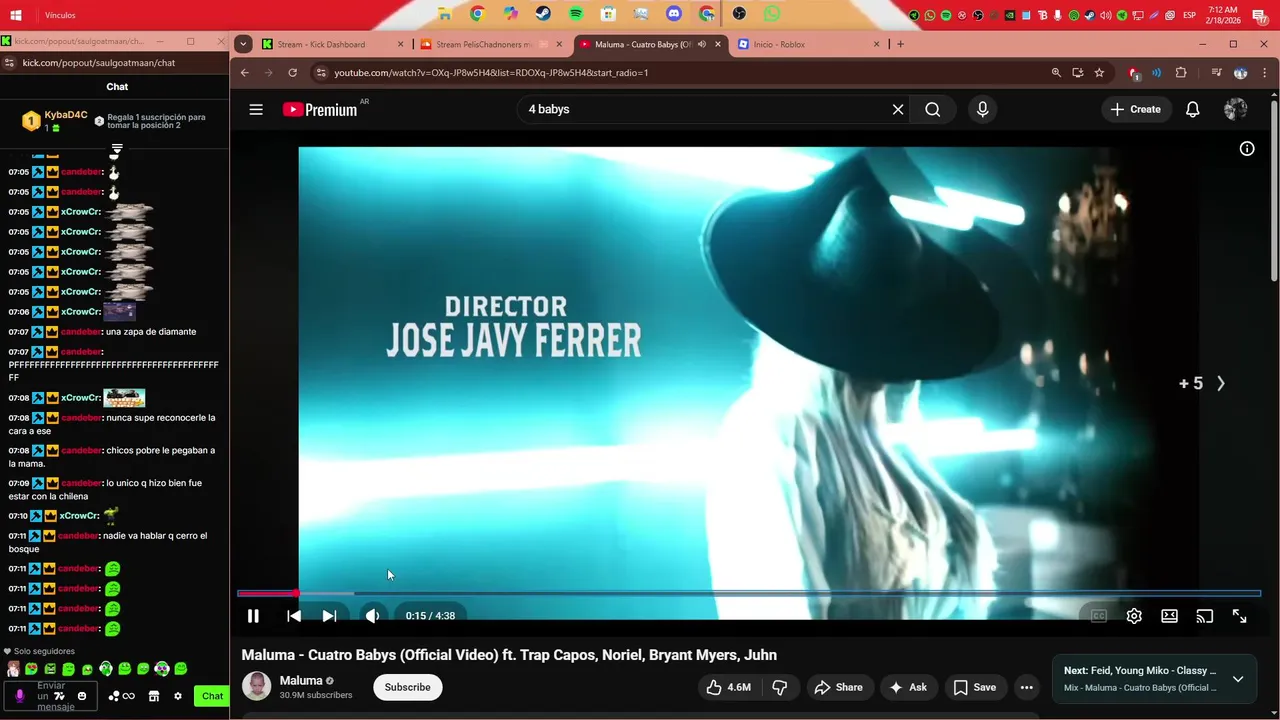1280x720 pixels.
Task: Subscribe to the Maluma channel
Action: 408,687
